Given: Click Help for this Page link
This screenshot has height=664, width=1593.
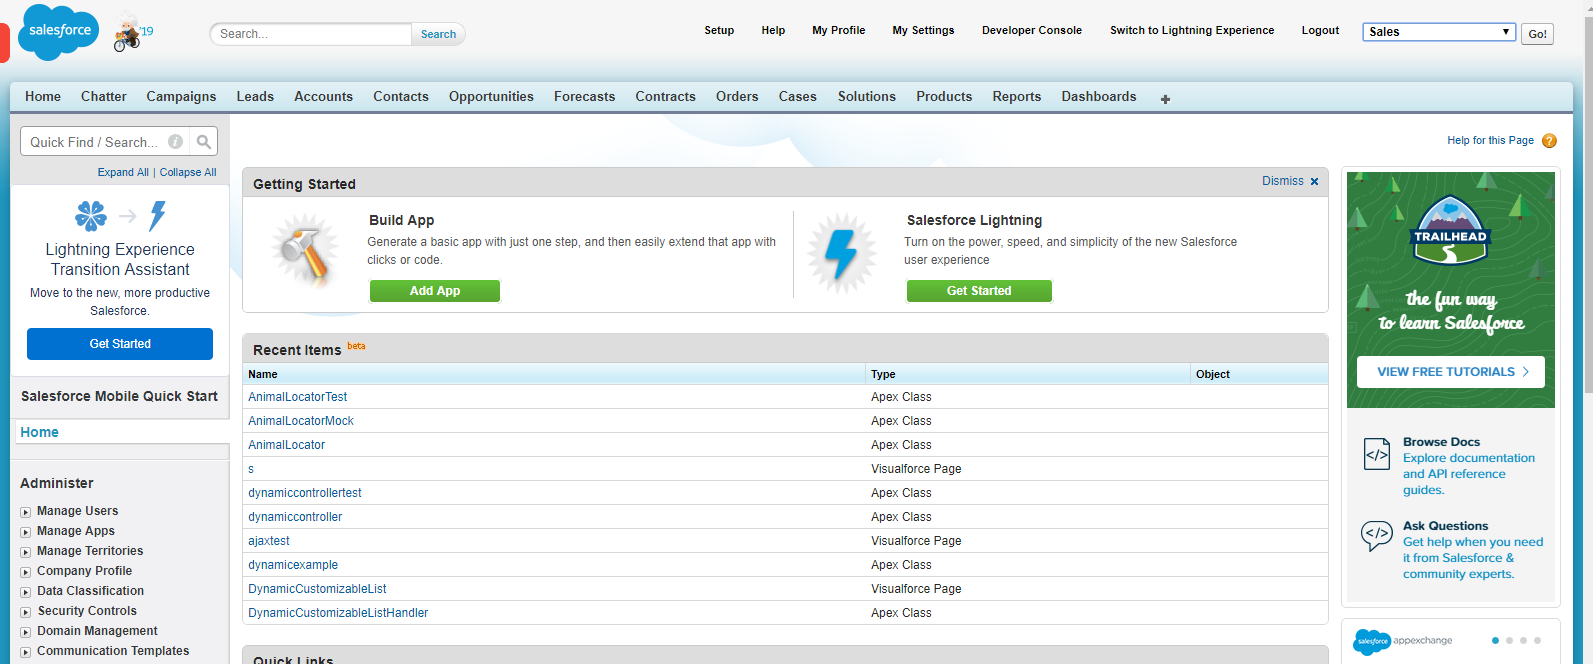Looking at the screenshot, I should click(x=1490, y=141).
